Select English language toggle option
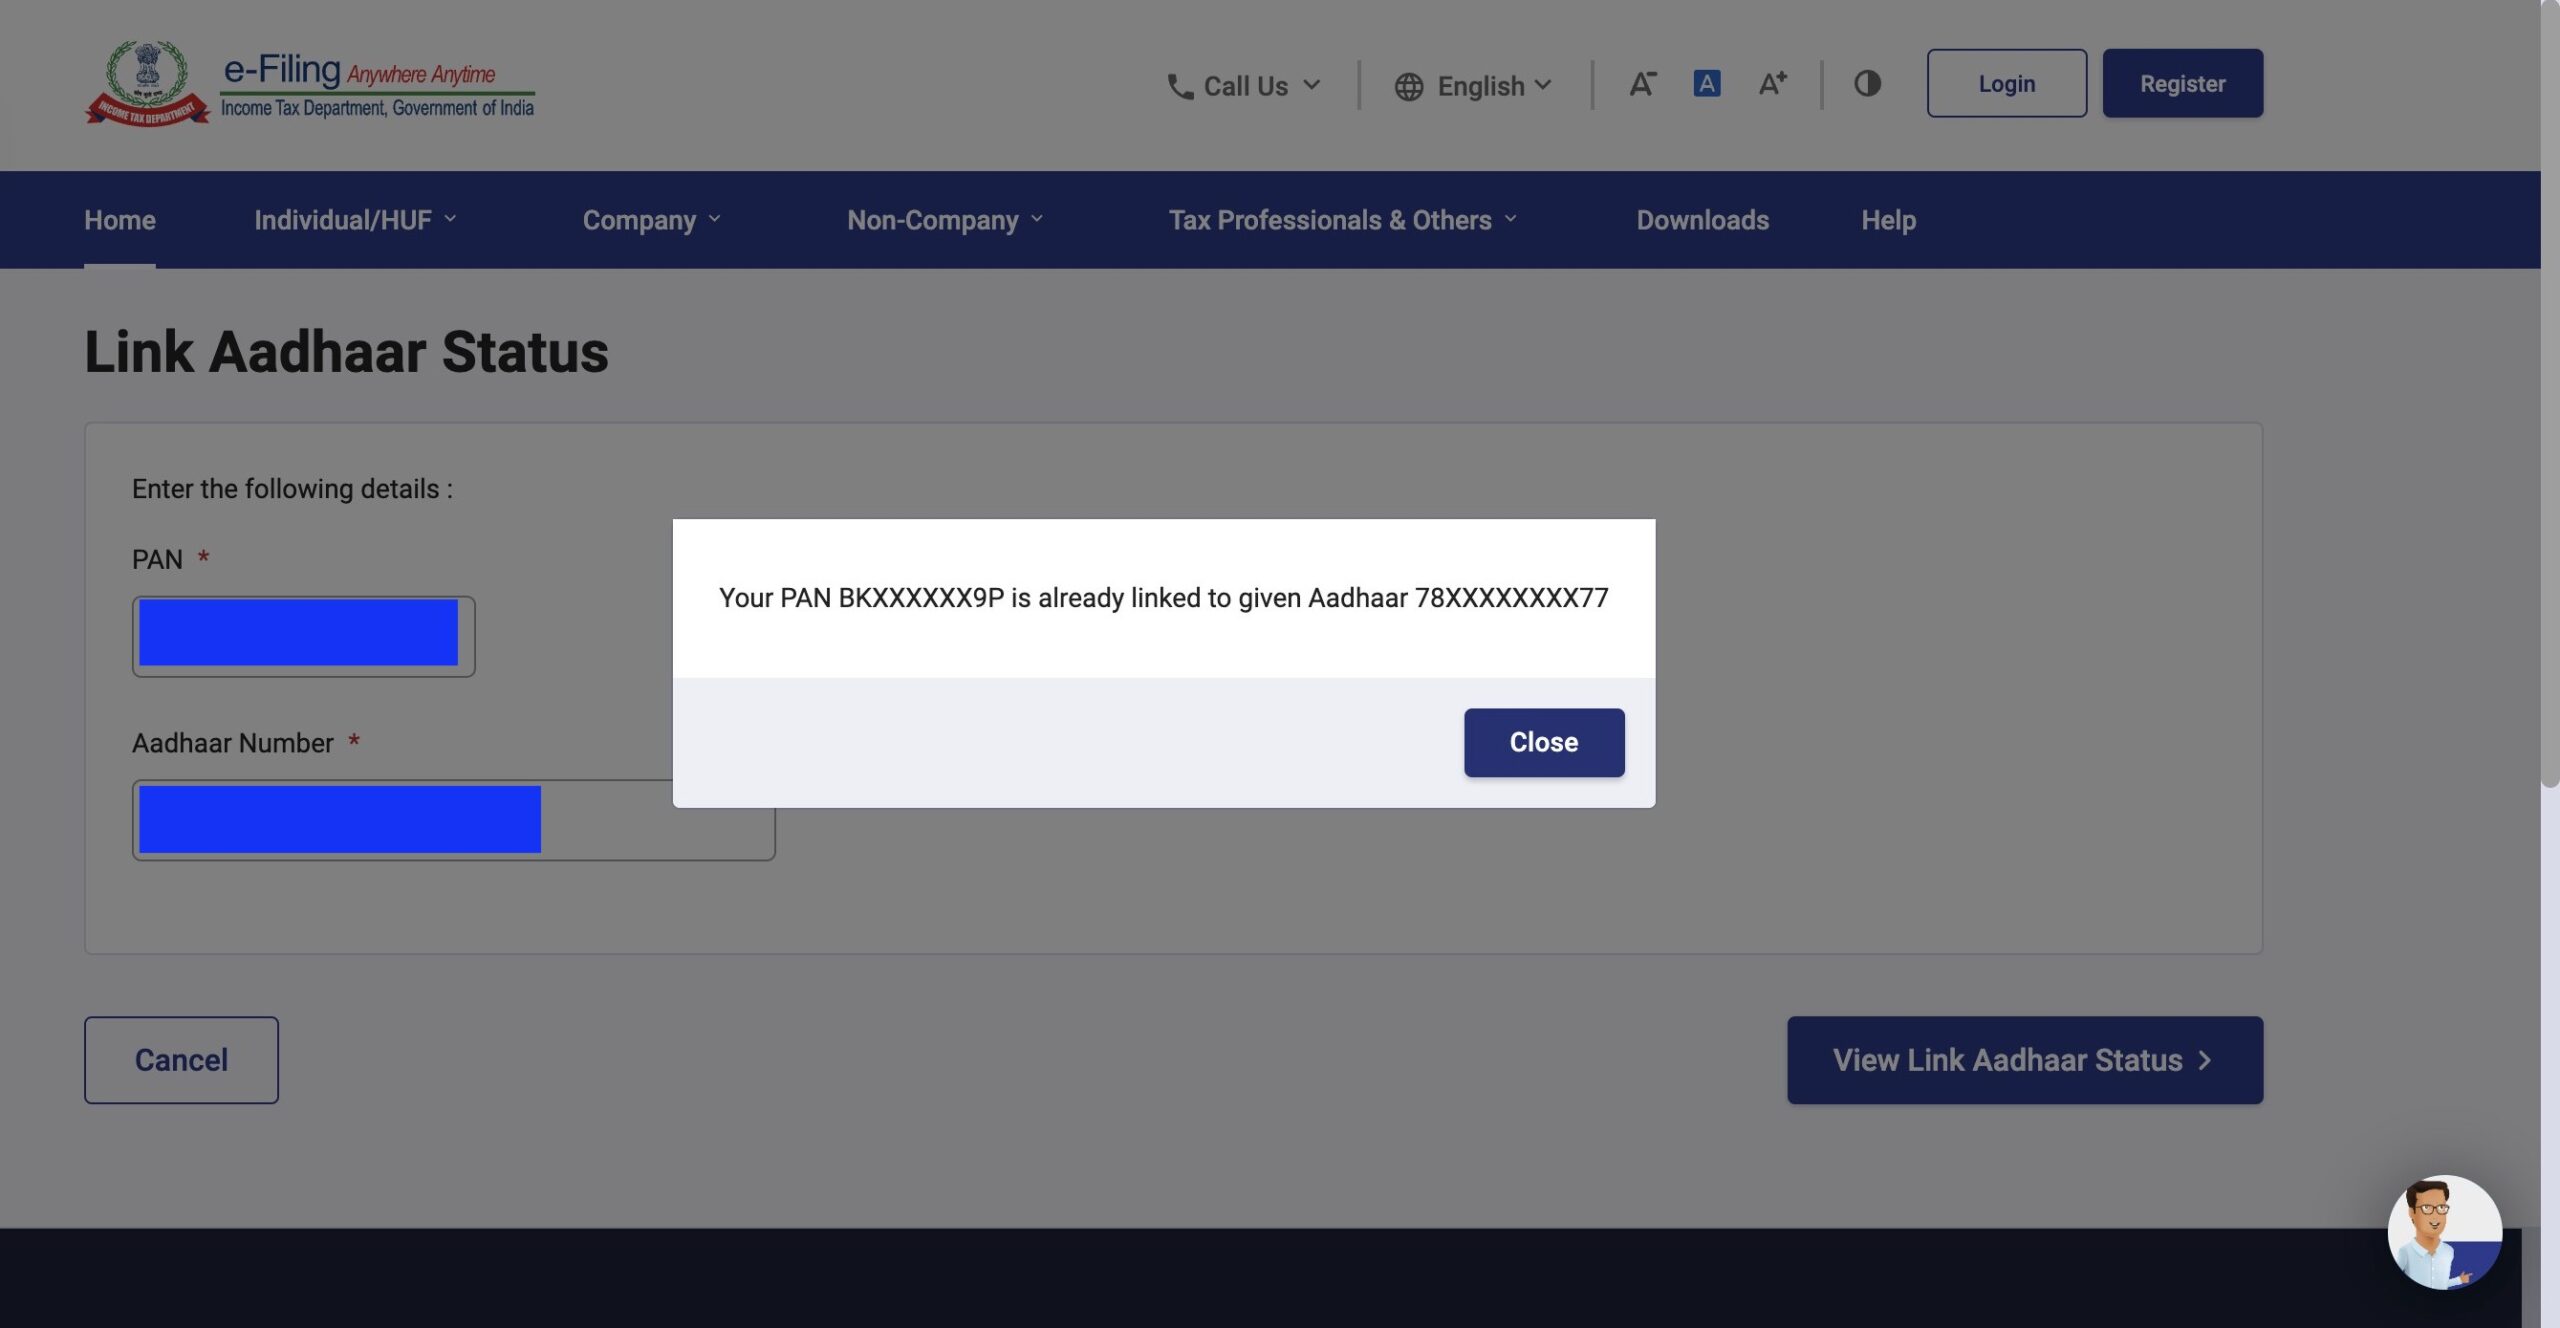Screen dimensions: 2560x1328 pos(1471,81)
